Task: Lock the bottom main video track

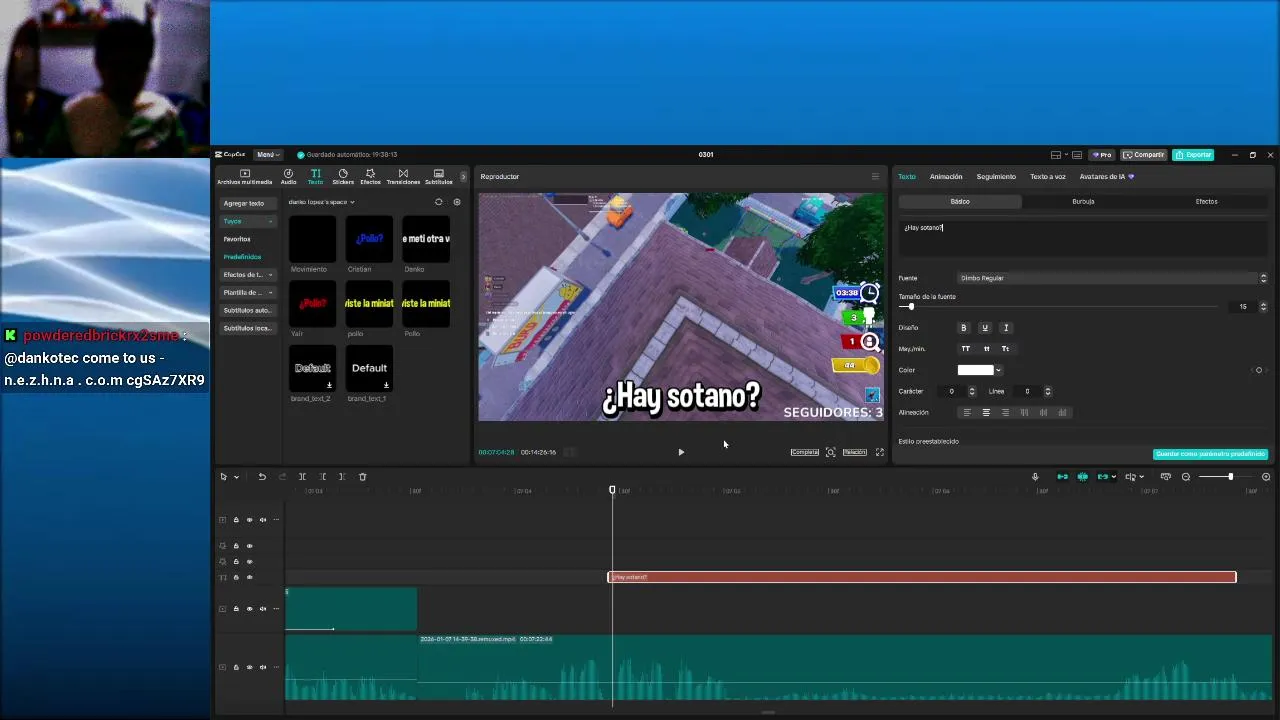Action: pos(236,667)
